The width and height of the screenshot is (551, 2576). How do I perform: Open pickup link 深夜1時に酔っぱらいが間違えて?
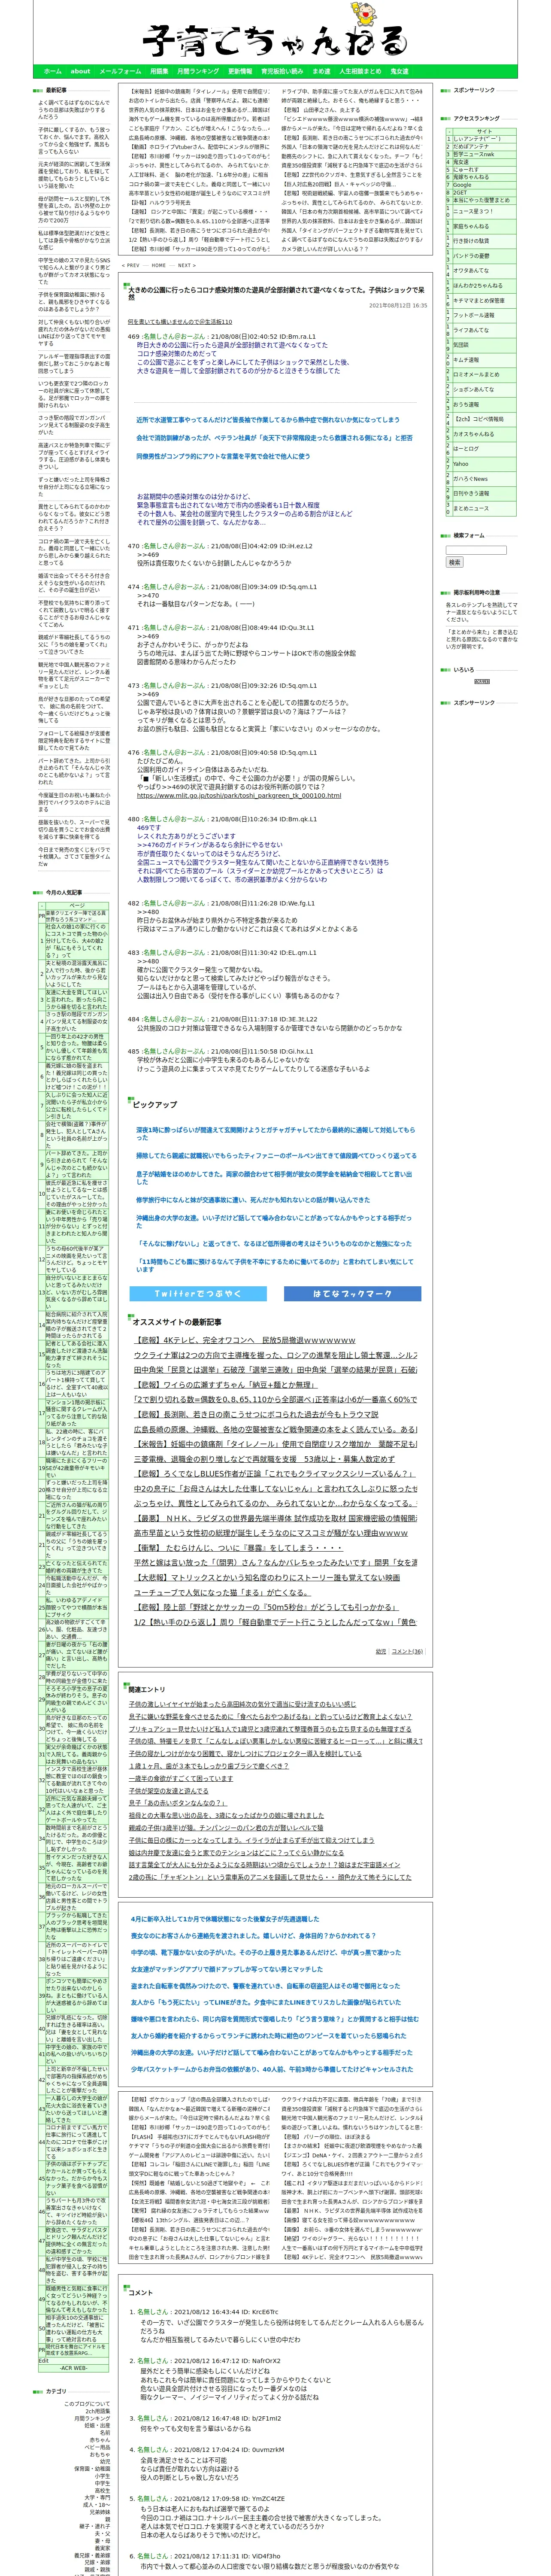pyautogui.click(x=276, y=1133)
